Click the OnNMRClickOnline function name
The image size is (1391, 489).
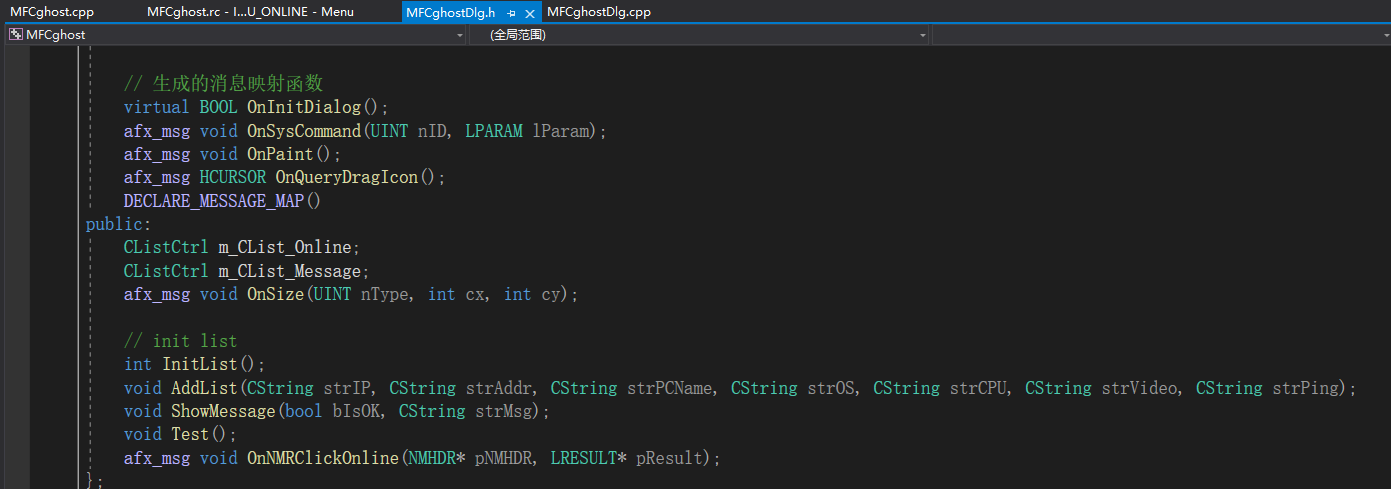[x=323, y=458]
